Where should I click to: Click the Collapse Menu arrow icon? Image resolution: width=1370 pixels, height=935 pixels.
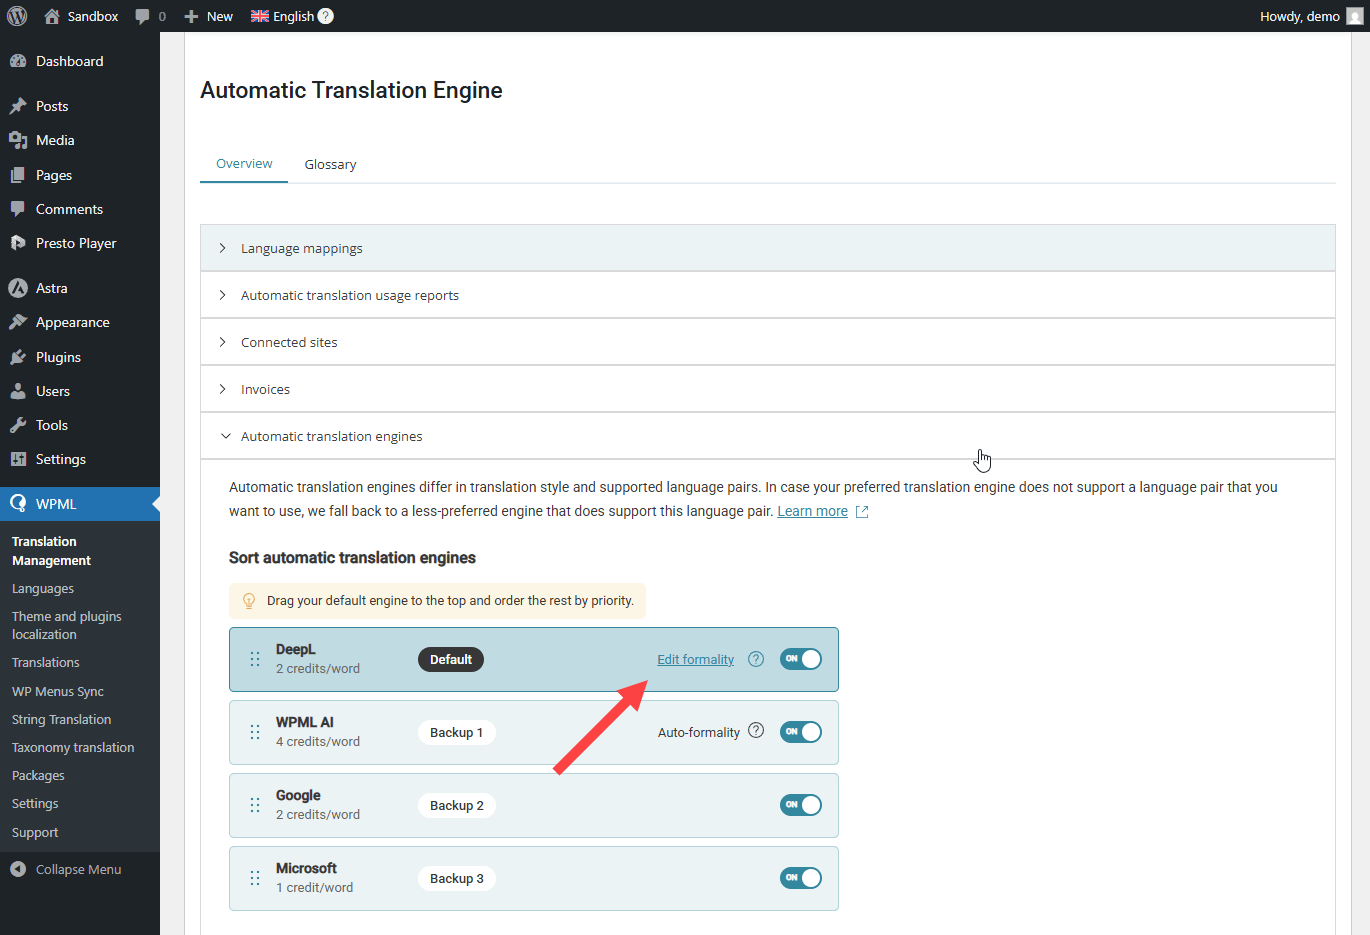pos(18,869)
